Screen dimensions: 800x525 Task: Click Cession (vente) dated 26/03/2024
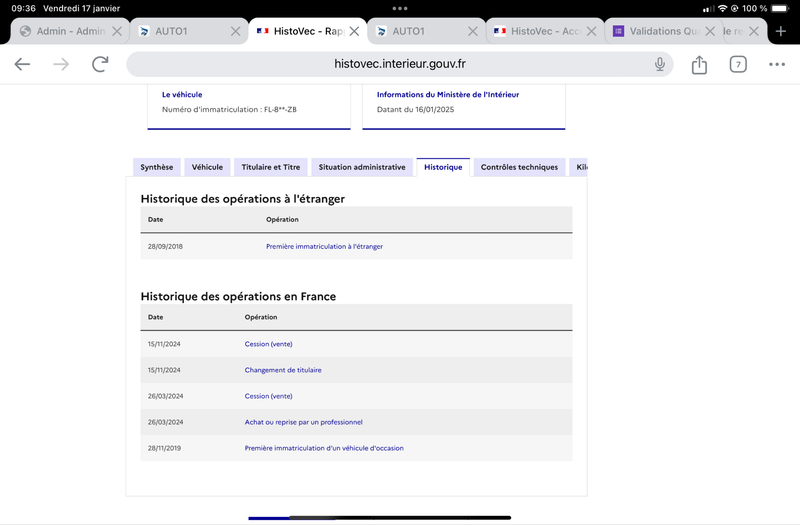coord(268,396)
